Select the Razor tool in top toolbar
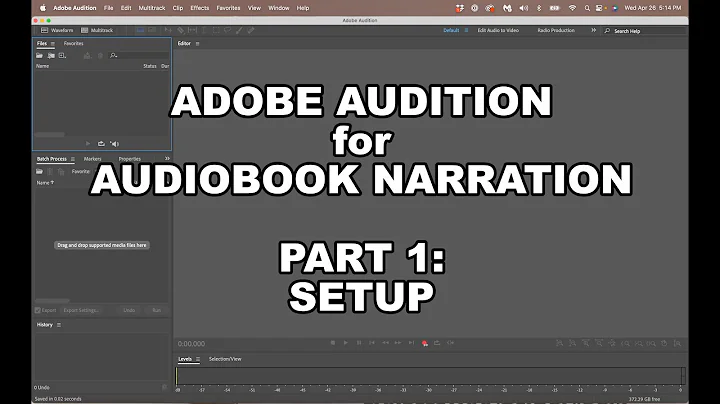Viewport: 720px width, 404px height. click(x=181, y=30)
